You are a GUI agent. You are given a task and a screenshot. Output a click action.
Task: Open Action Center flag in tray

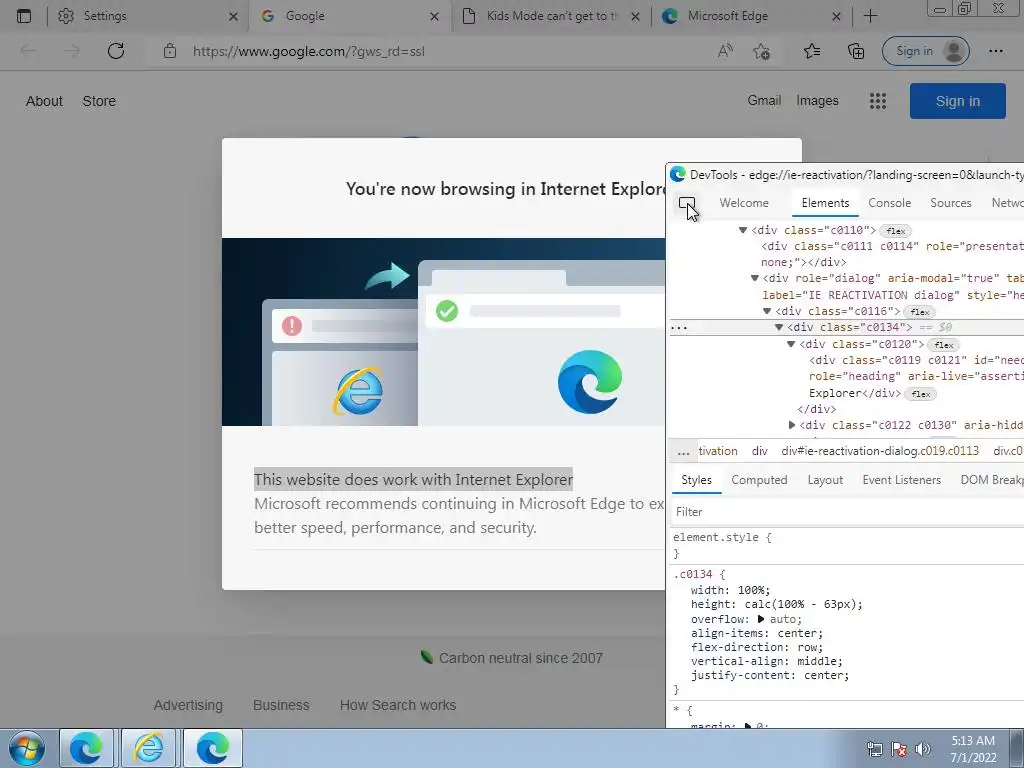click(x=899, y=749)
